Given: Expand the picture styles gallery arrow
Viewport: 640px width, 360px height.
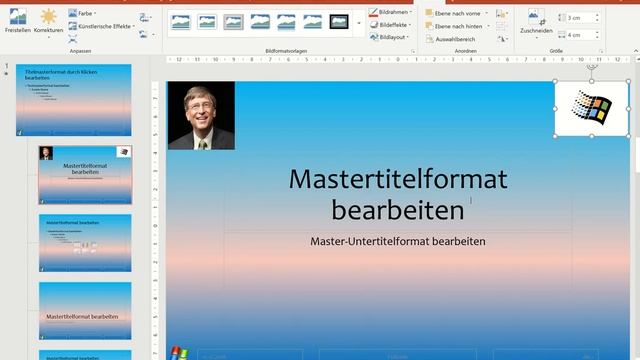Looking at the screenshot, I should 359,24.
